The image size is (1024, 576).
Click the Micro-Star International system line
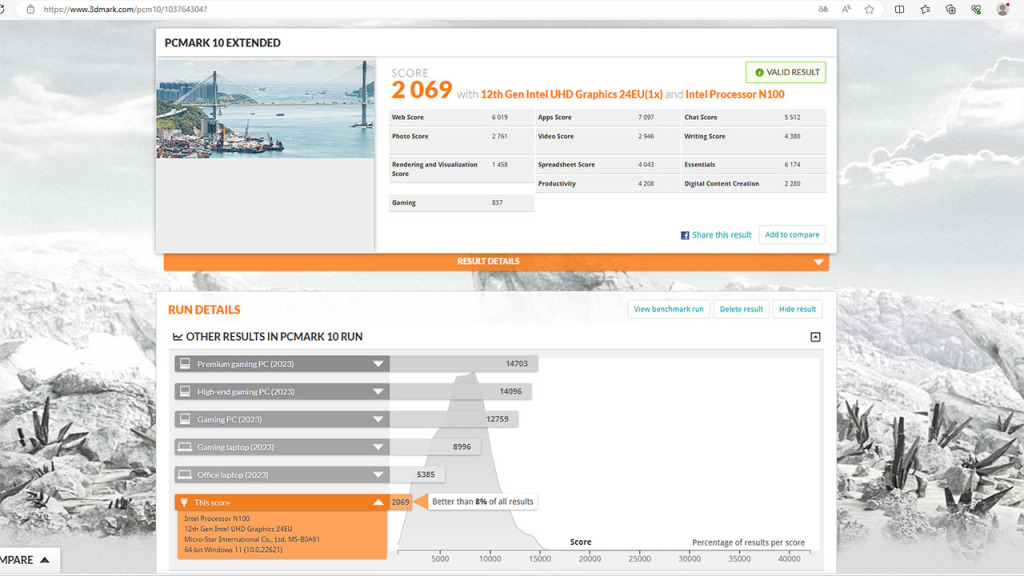(252, 539)
